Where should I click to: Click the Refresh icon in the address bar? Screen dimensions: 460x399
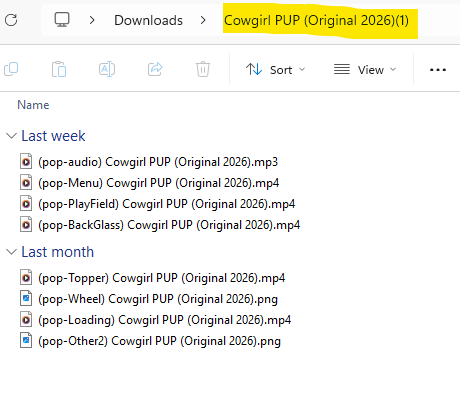coord(11,20)
